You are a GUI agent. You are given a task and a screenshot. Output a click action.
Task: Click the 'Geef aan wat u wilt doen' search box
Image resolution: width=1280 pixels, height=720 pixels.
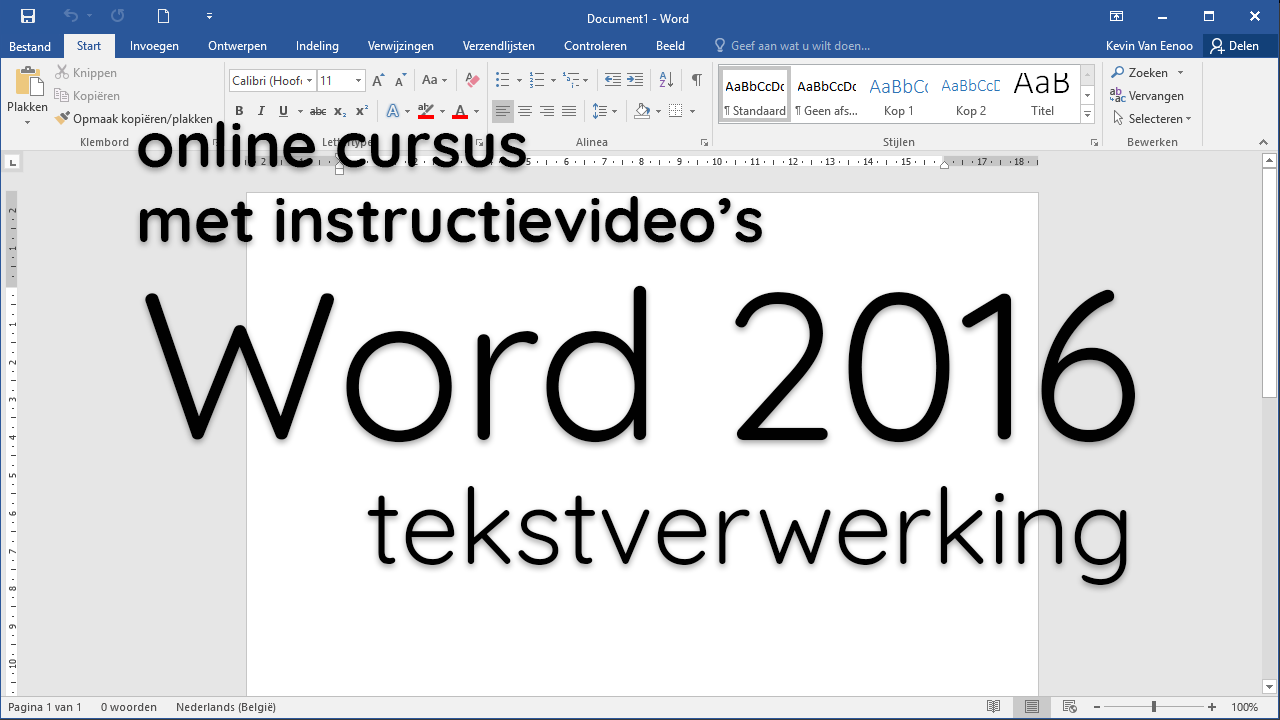click(791, 46)
